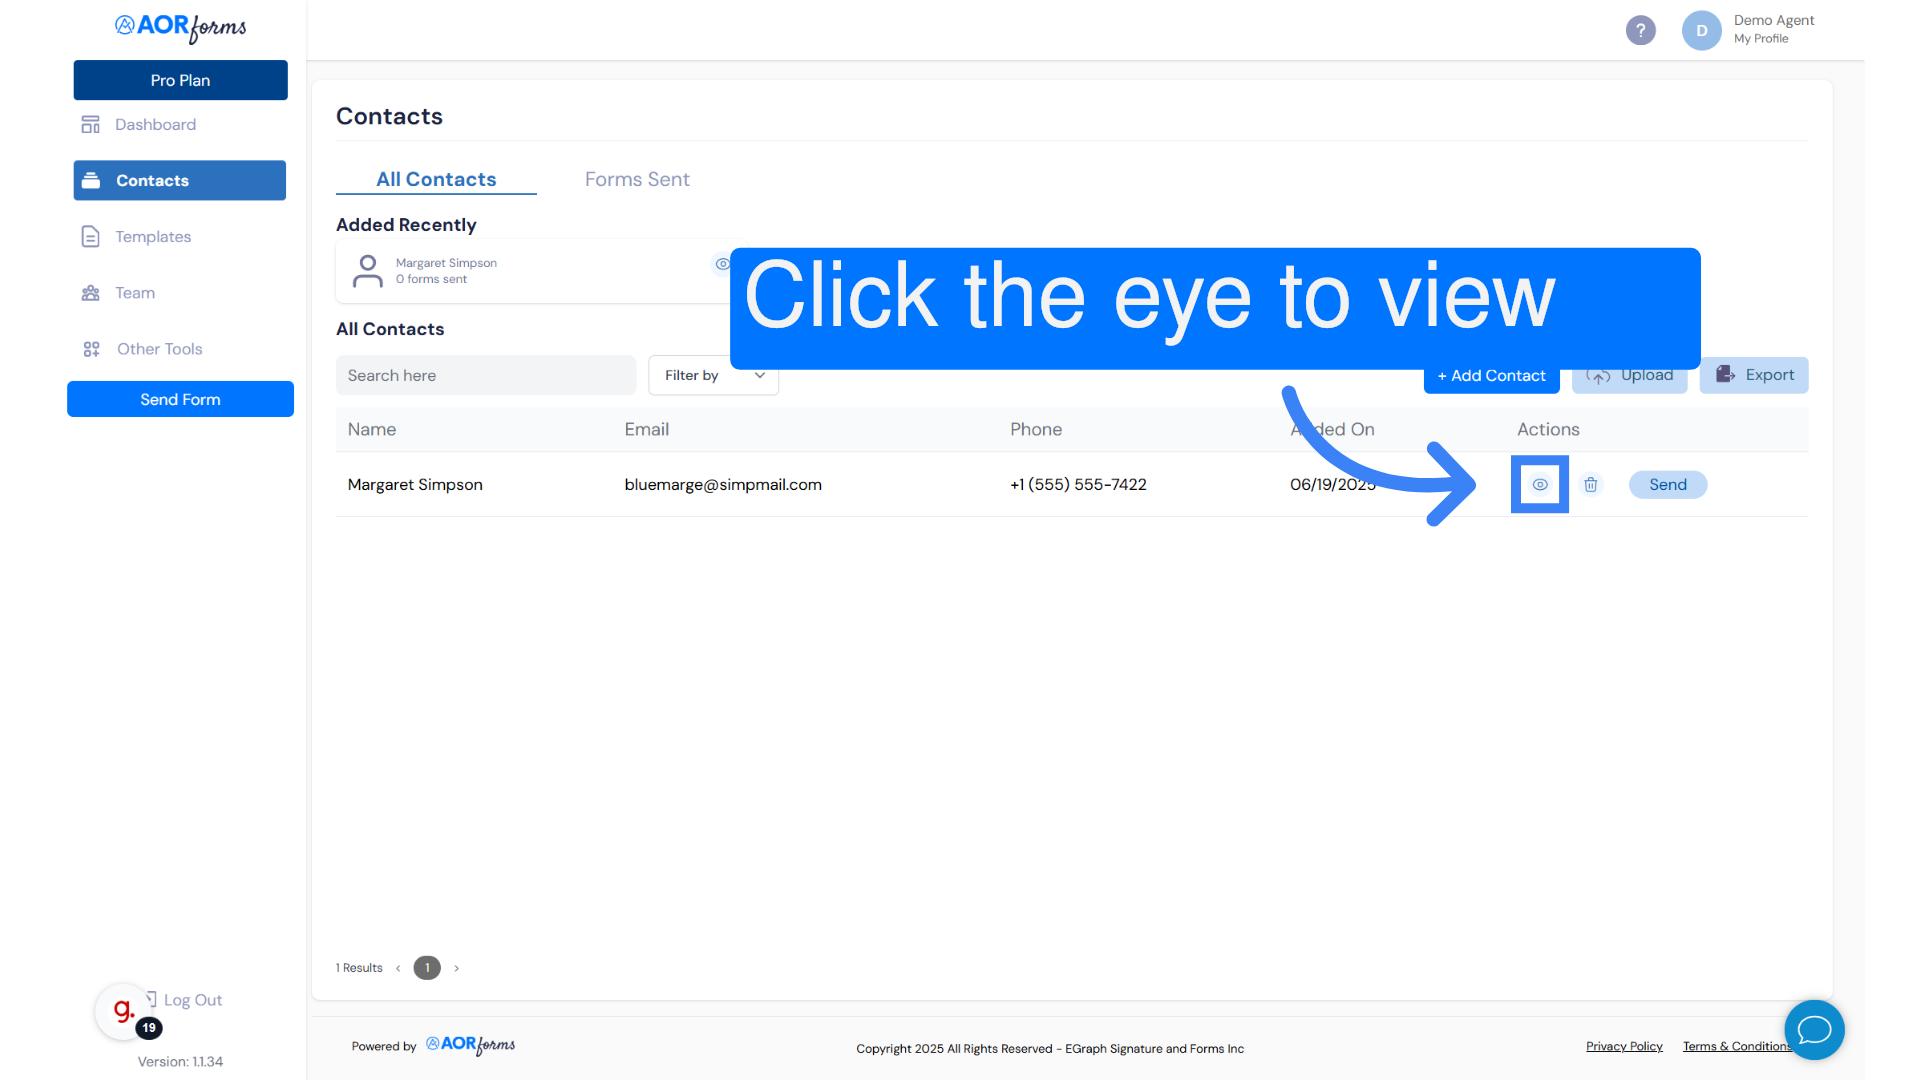Go to next results page arrow

pos(457,968)
